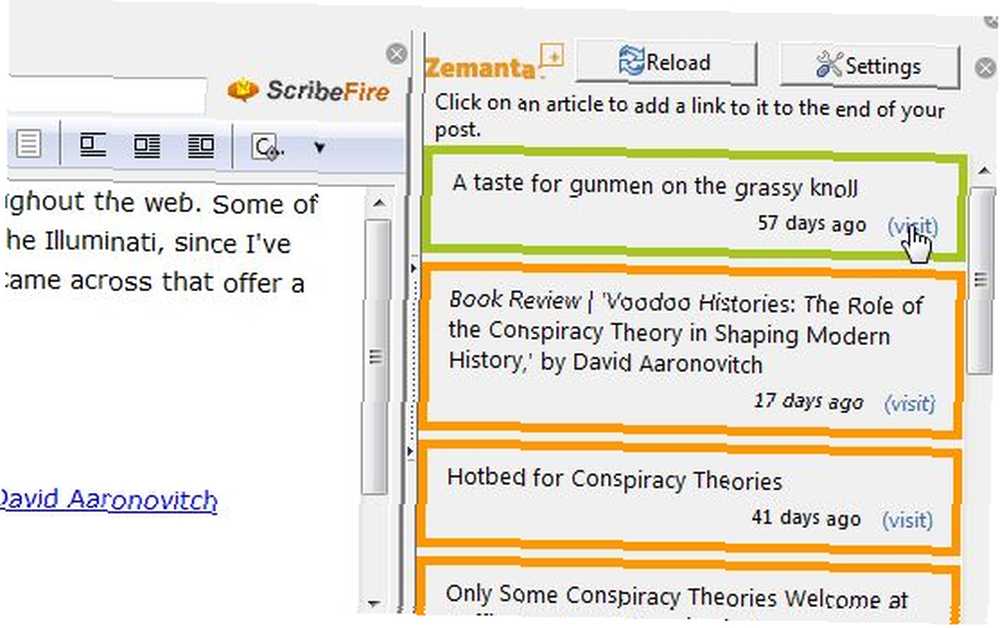Open Zemanta Settings

point(869,66)
